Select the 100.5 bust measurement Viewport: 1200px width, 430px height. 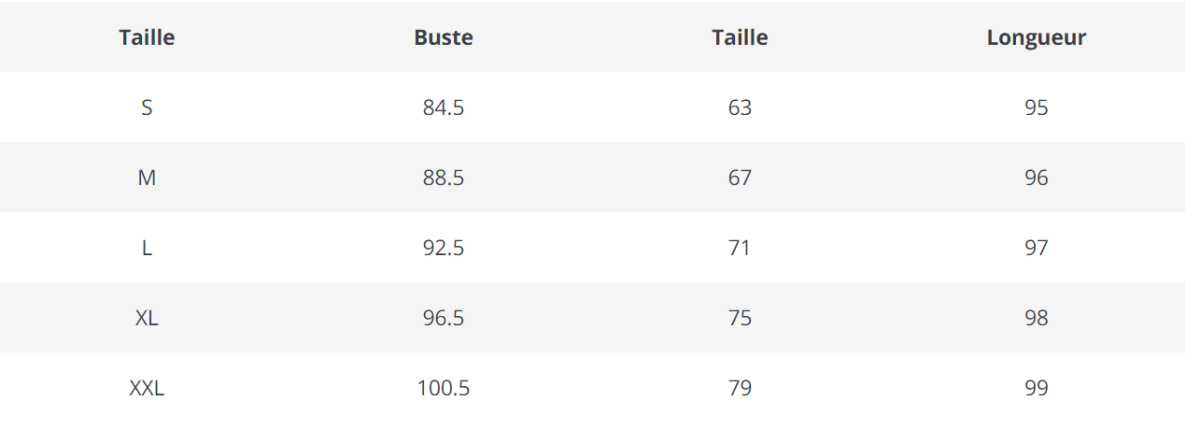(x=443, y=388)
